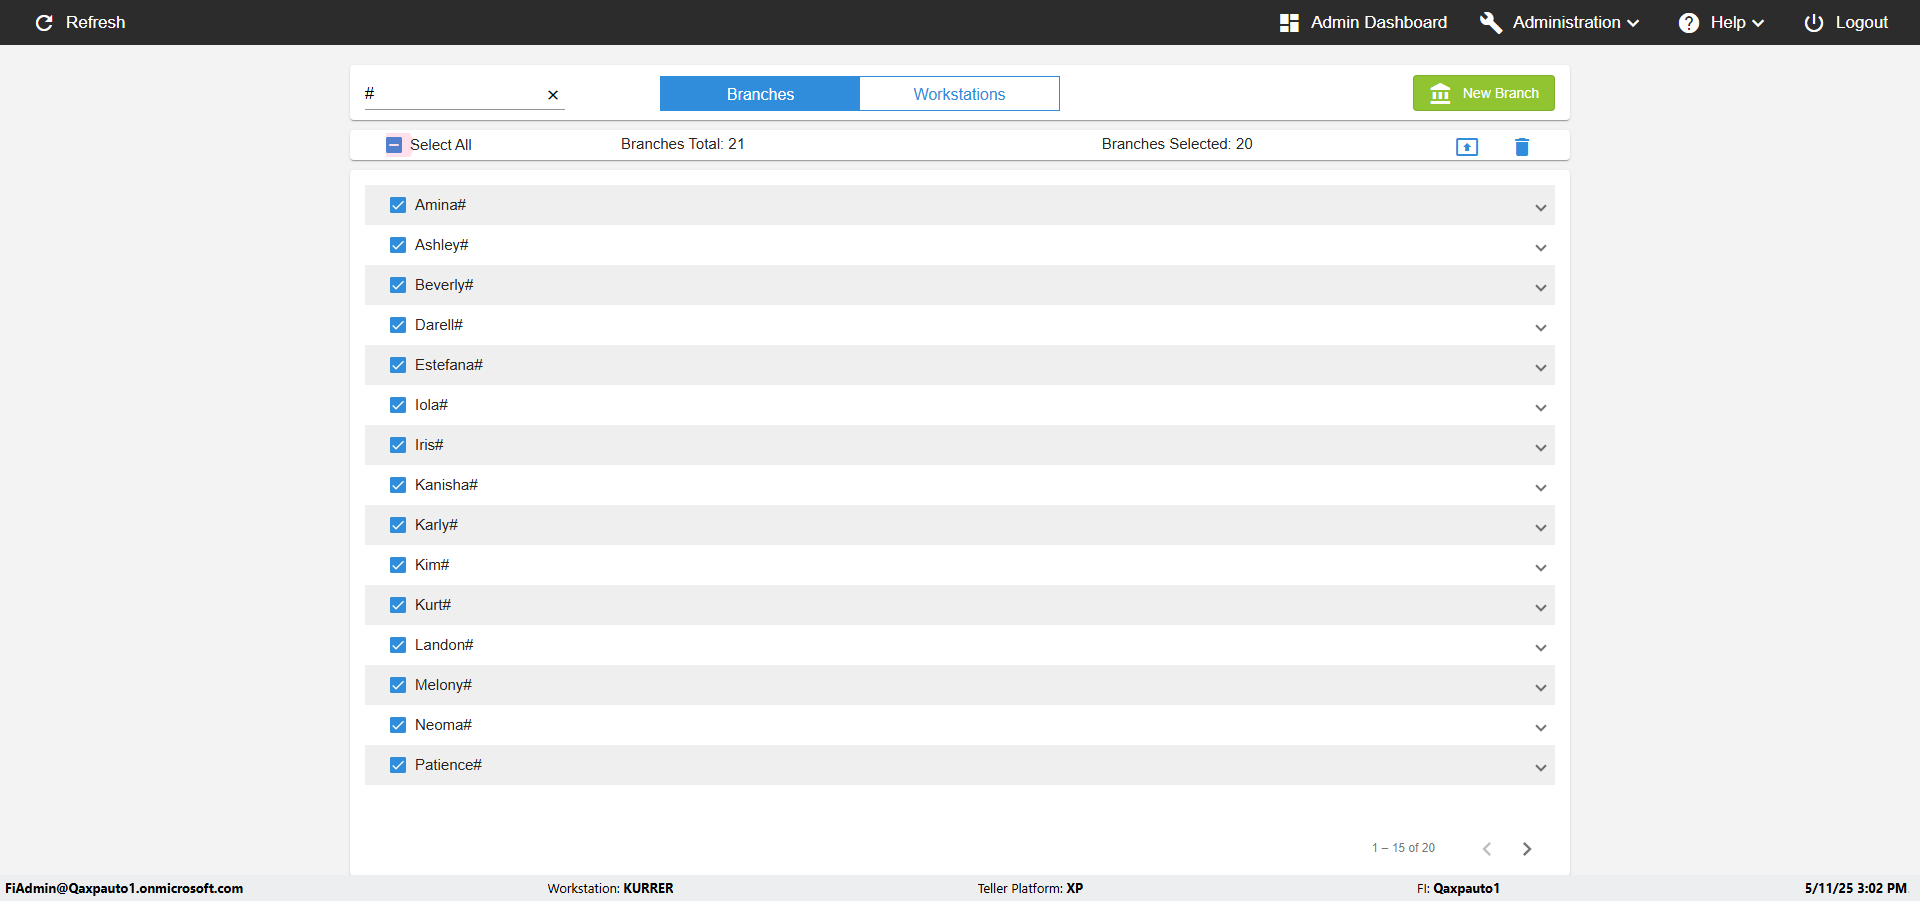Viewport: 1920px width, 901px height.
Task: Uncheck the Iris# branch checkbox
Action: click(x=398, y=445)
